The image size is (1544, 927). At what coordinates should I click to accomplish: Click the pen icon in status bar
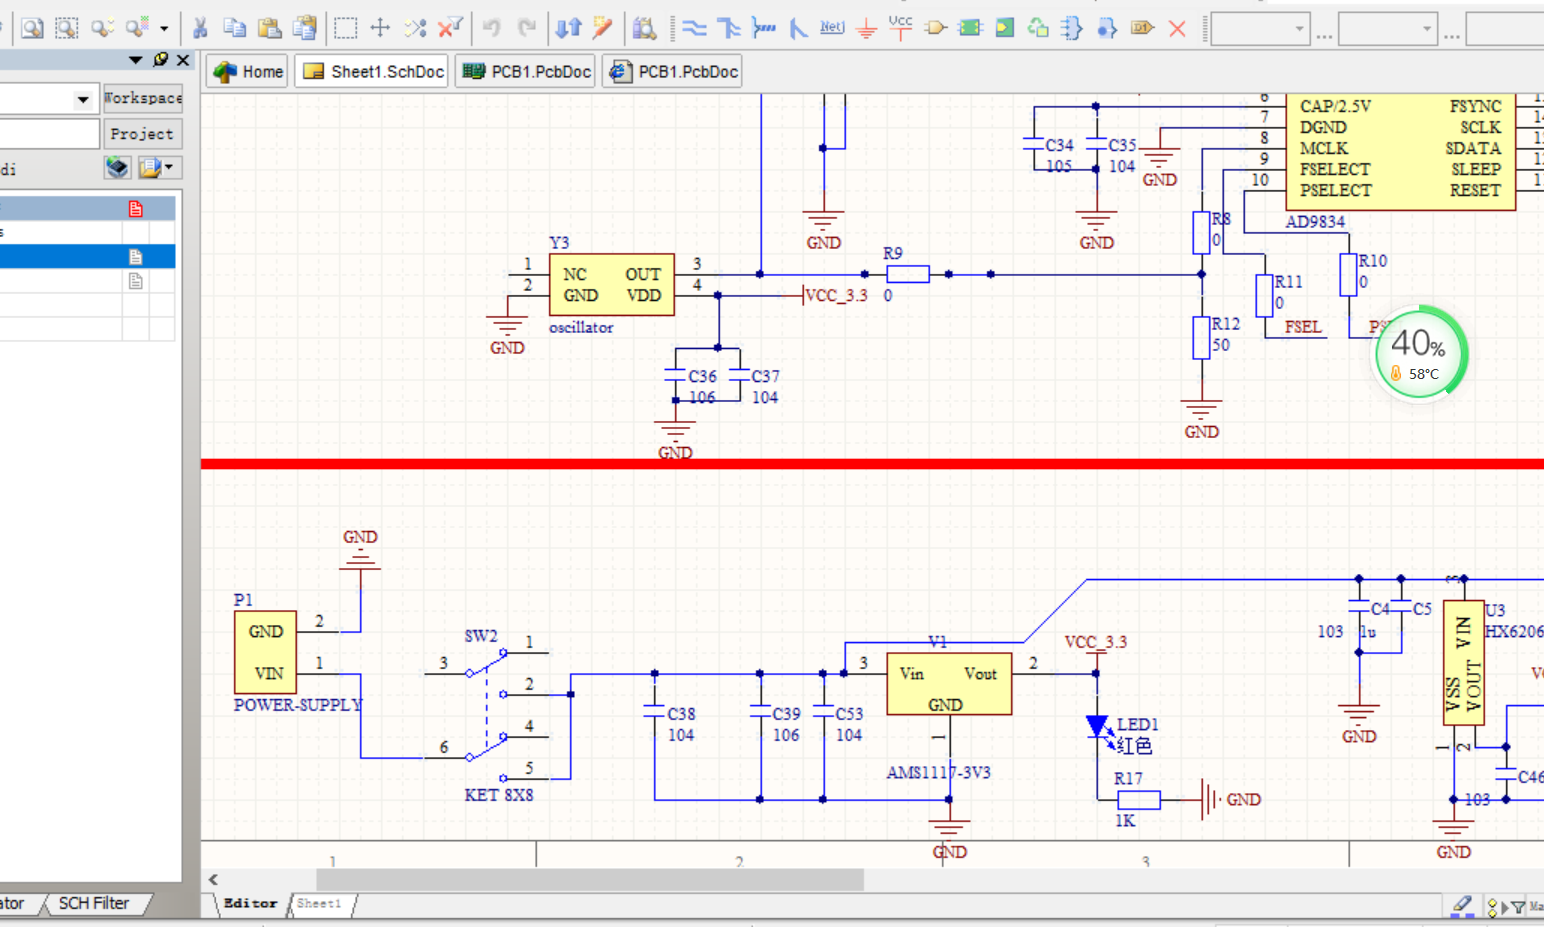point(1462,905)
